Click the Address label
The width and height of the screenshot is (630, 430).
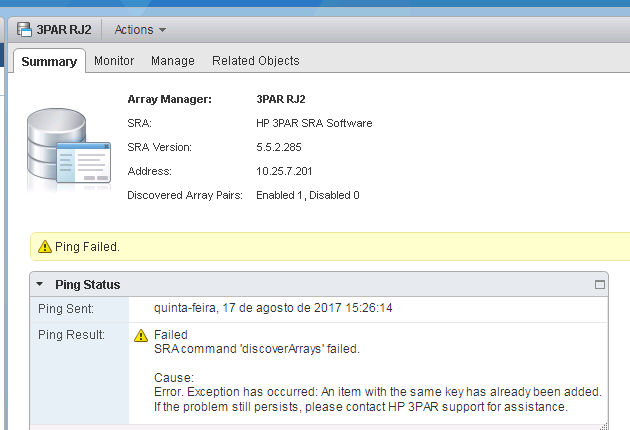click(x=149, y=171)
